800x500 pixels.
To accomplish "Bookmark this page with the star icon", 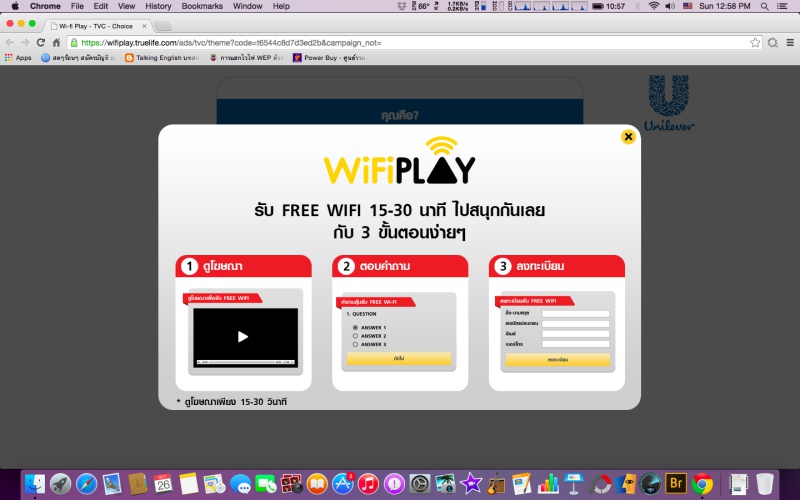I will pyautogui.click(x=755, y=43).
